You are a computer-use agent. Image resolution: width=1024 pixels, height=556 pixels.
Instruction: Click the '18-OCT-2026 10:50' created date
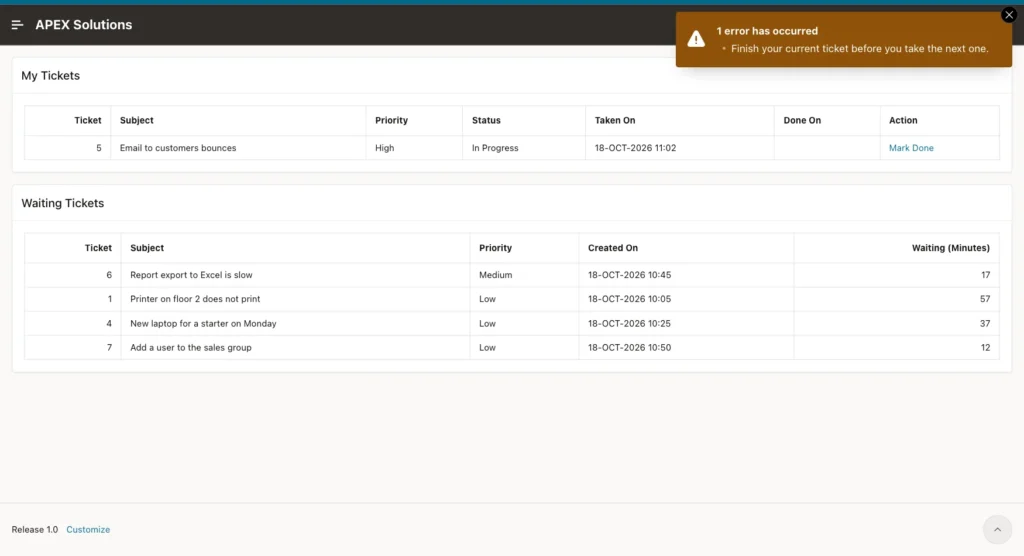(x=630, y=348)
